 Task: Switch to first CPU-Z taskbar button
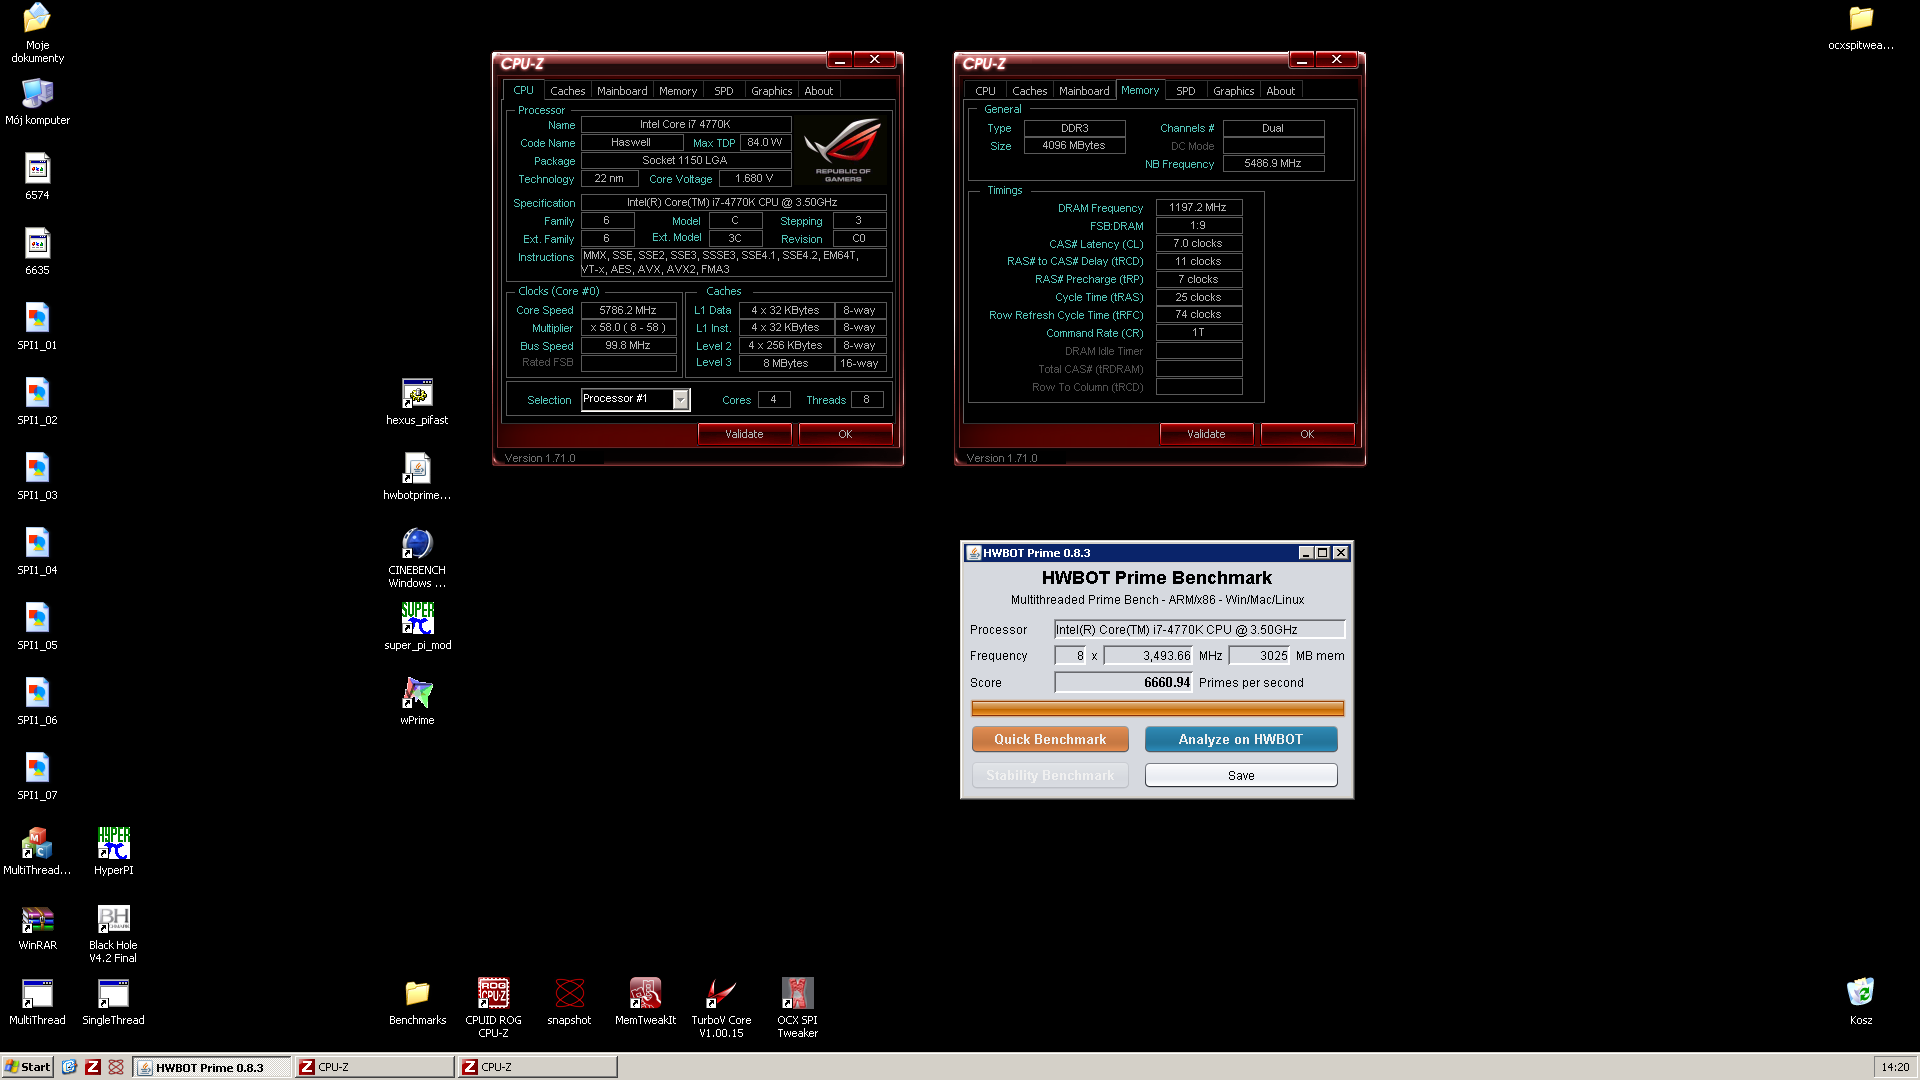point(375,1067)
